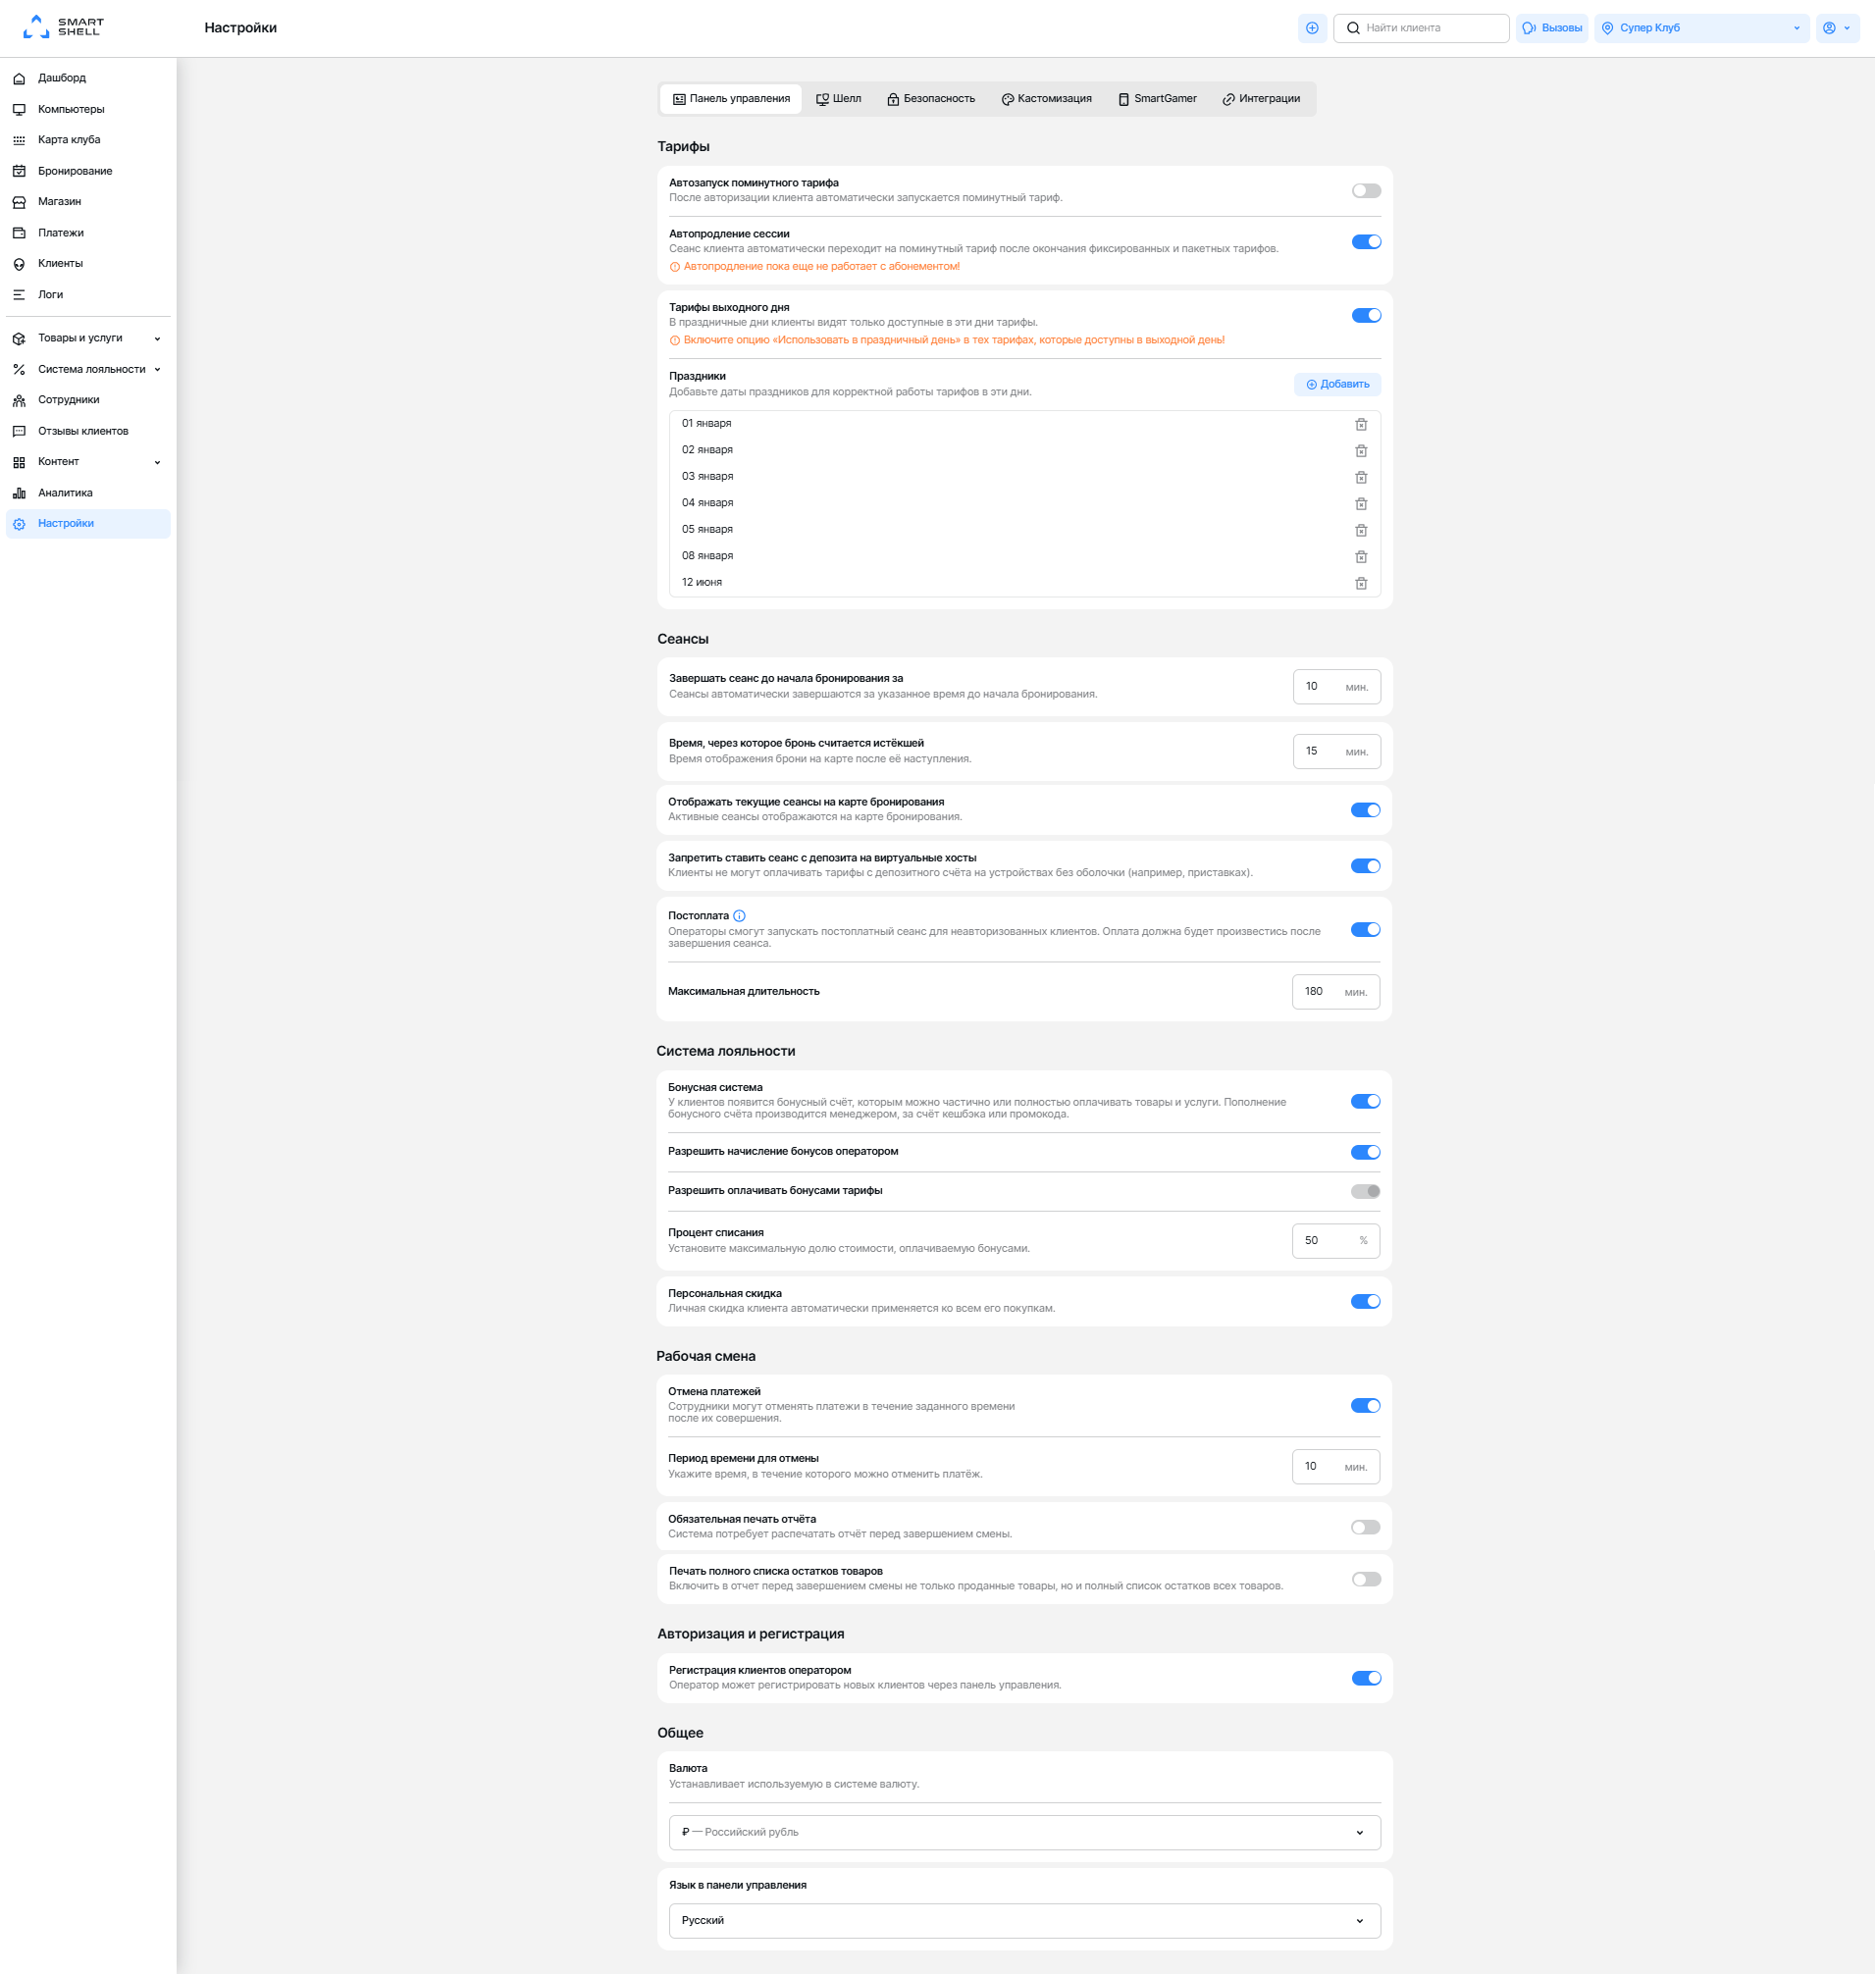Delete the 03 января holiday

pos(1361,477)
